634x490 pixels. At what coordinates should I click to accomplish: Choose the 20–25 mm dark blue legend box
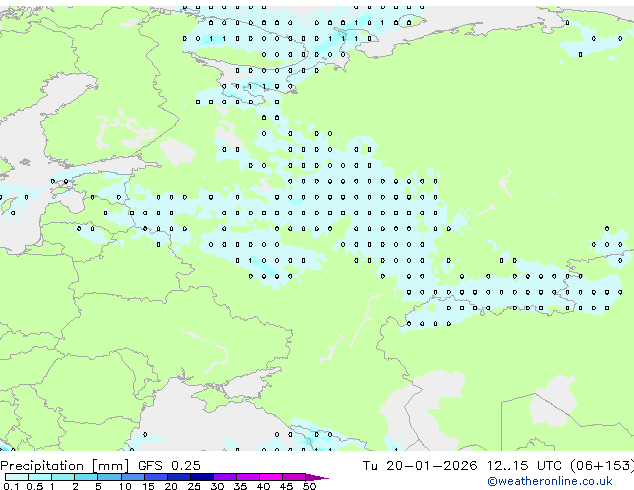pyautogui.click(x=178, y=477)
